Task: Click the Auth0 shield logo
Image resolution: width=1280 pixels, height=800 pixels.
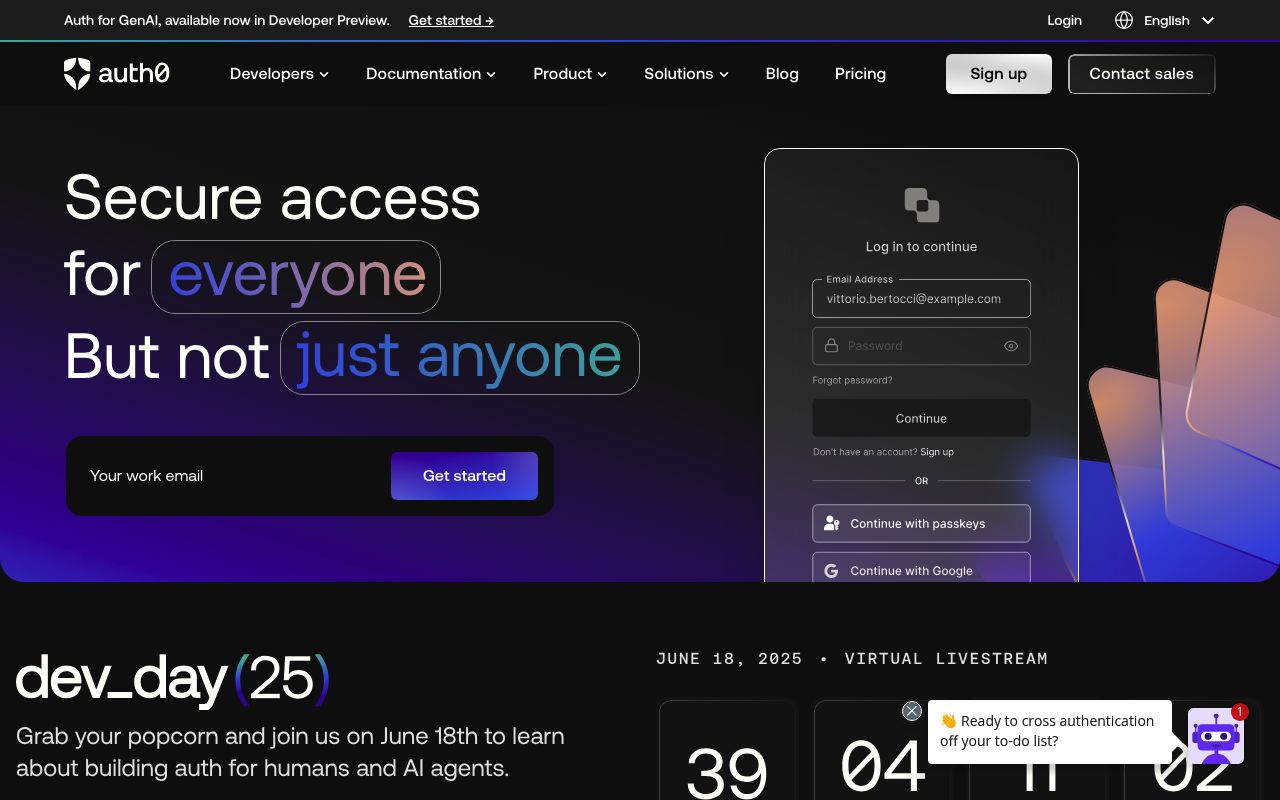Action: [77, 74]
